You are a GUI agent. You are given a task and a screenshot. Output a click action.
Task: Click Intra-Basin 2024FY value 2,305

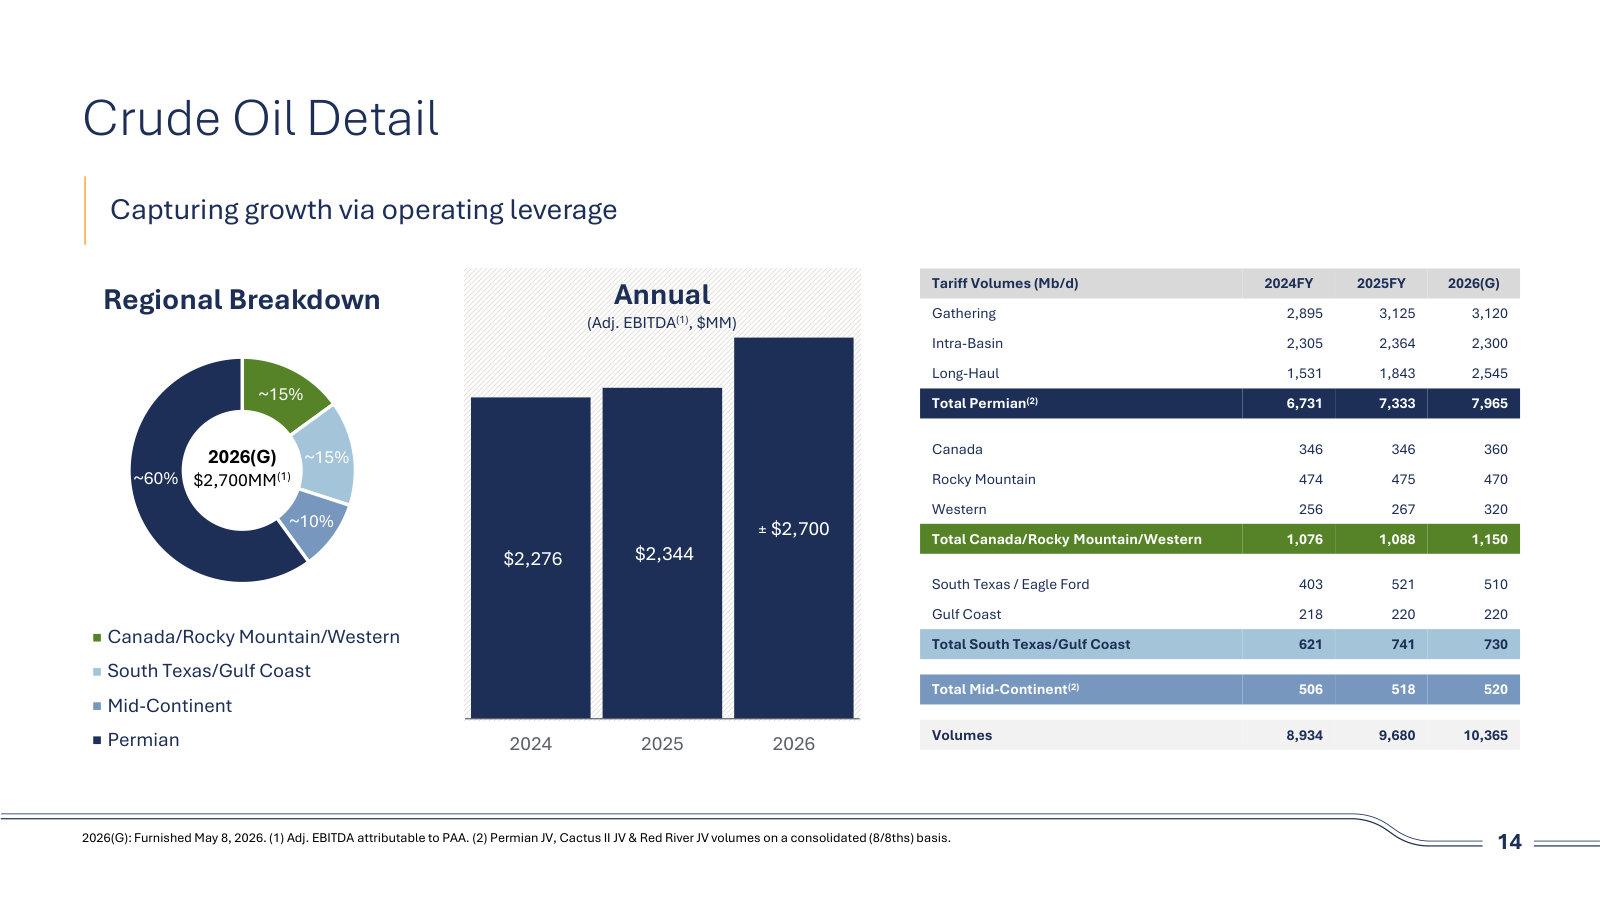(x=1304, y=343)
